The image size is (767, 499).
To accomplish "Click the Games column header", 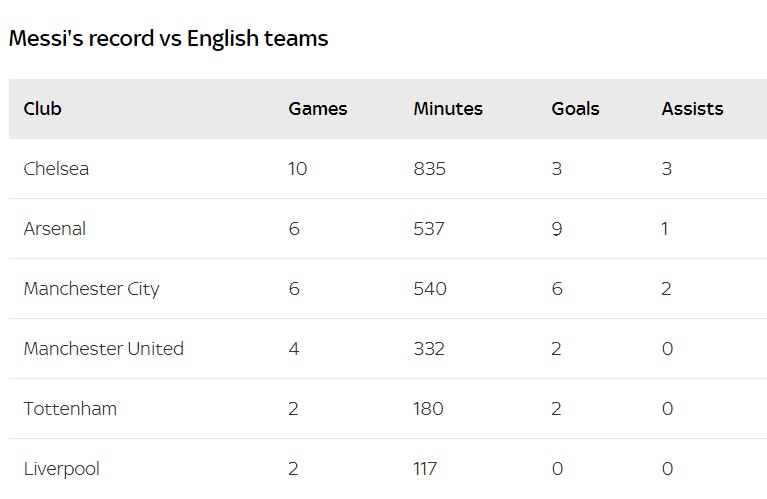I will point(317,109).
